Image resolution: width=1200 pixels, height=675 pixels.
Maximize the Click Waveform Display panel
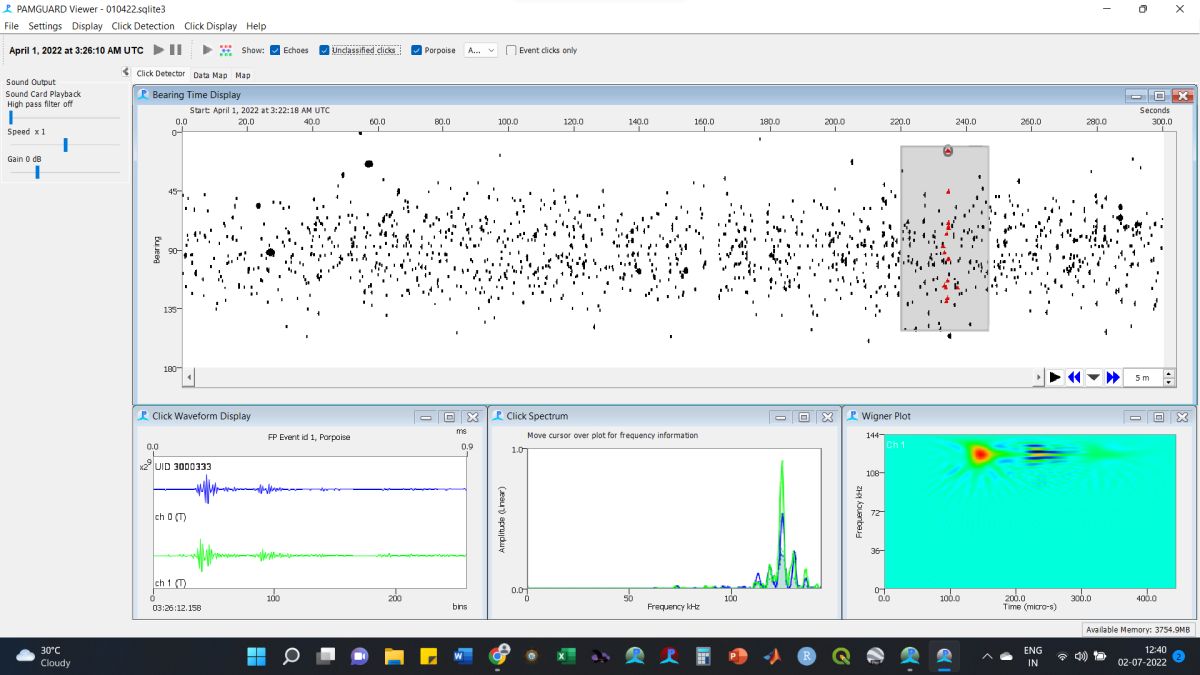coord(449,417)
